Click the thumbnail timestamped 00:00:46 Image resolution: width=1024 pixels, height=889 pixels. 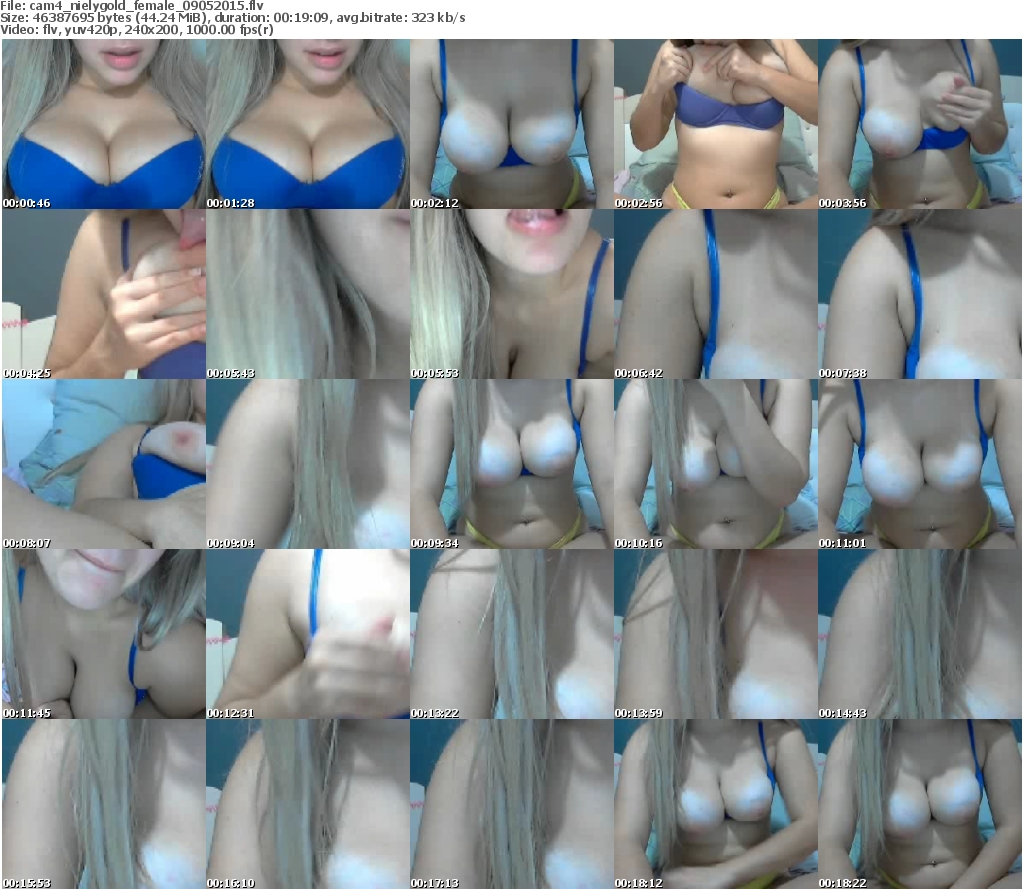103,124
